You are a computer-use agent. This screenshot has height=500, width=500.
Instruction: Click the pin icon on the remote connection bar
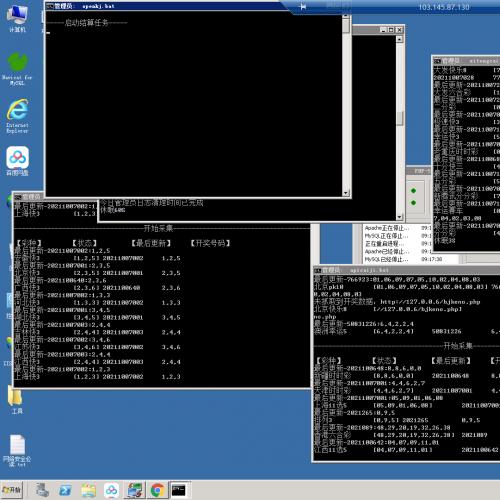pos(303,7)
